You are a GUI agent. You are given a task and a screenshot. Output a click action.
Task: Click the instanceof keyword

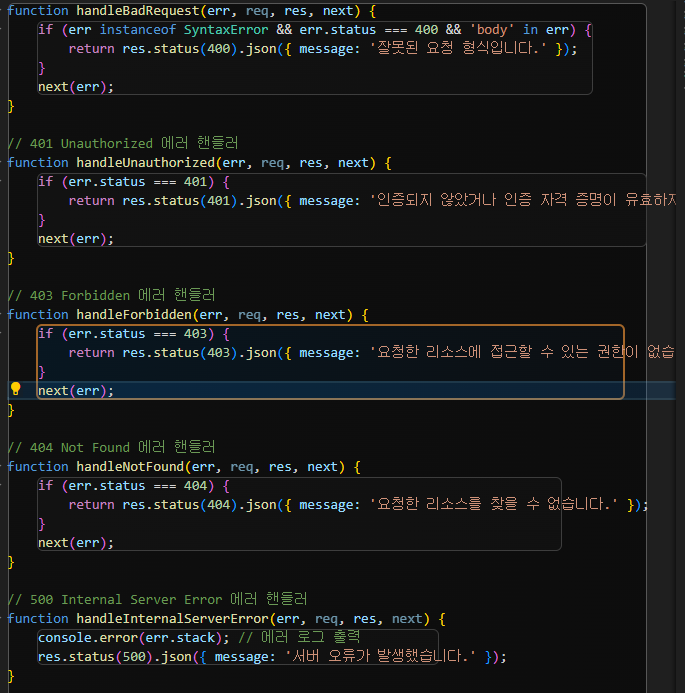tap(137, 30)
